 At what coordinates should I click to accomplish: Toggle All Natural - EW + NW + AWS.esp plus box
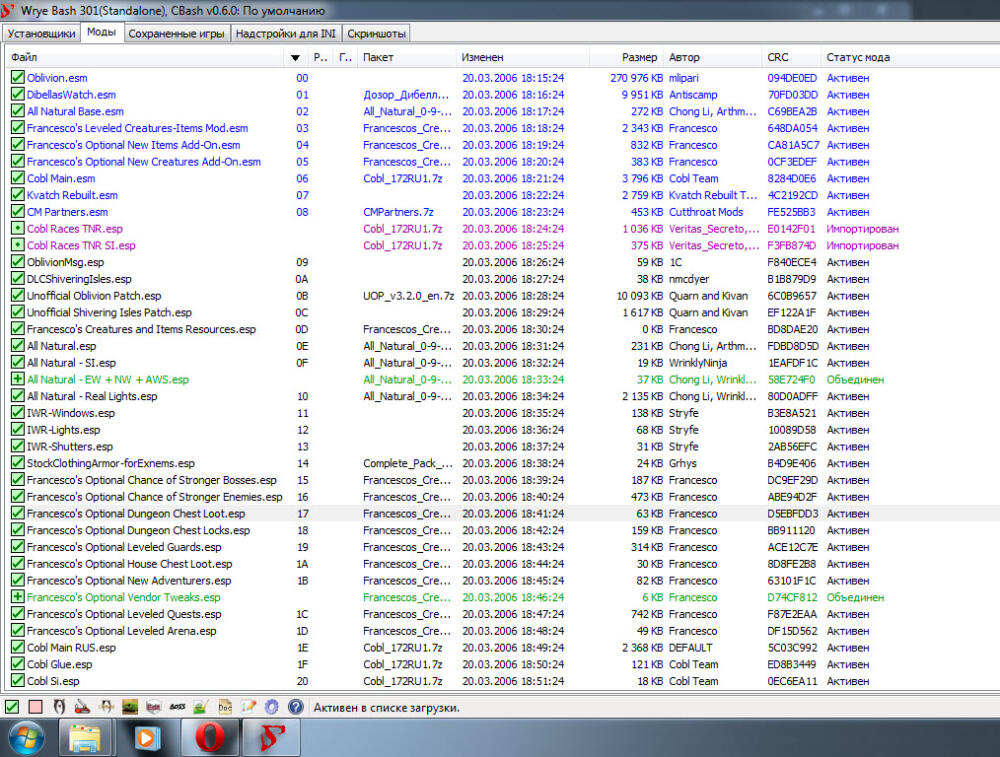[x=17, y=379]
